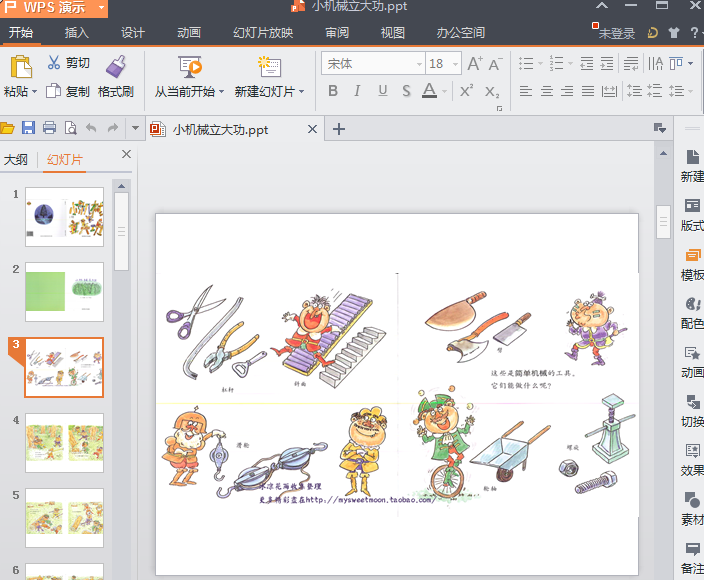The height and width of the screenshot is (580, 704).
Task: Open the Transition (切换) side panel
Action: pyautogui.click(x=692, y=402)
